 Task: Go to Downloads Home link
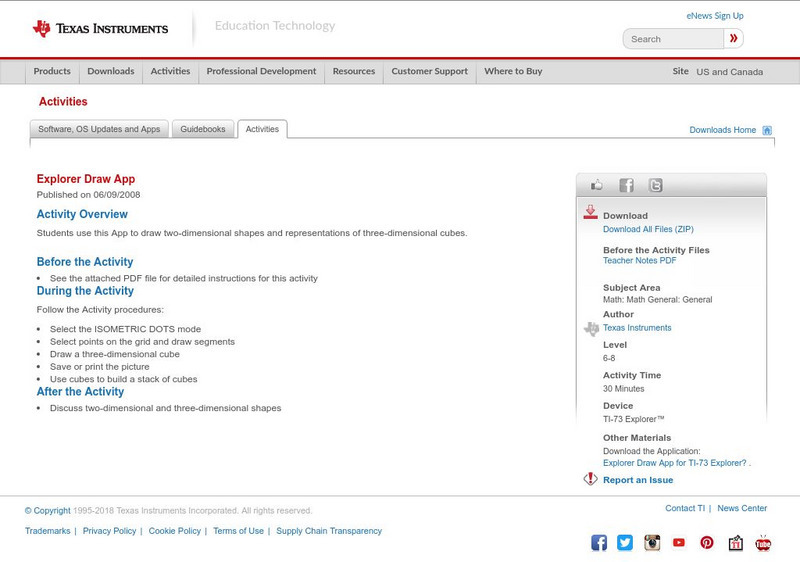722,130
